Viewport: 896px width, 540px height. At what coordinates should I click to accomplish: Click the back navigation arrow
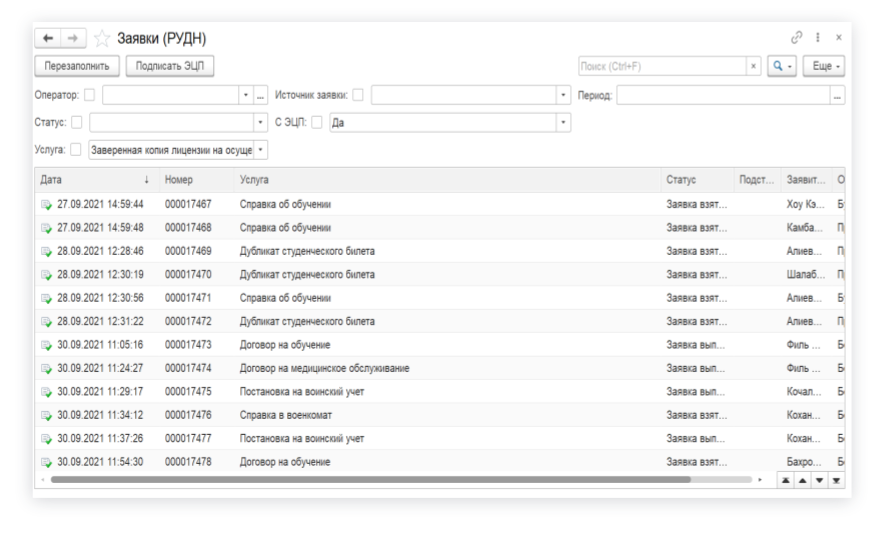pyautogui.click(x=48, y=38)
